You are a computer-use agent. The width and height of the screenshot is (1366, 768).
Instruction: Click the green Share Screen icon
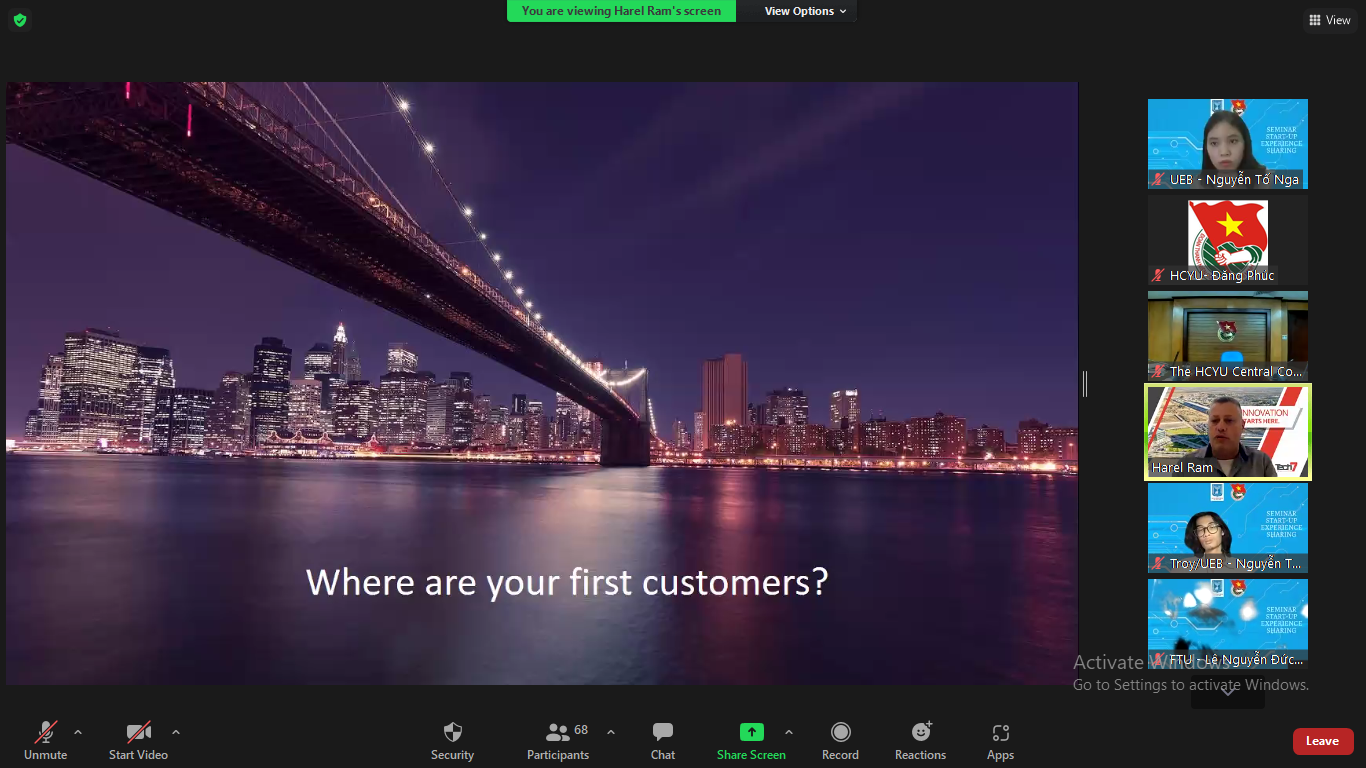(751, 732)
